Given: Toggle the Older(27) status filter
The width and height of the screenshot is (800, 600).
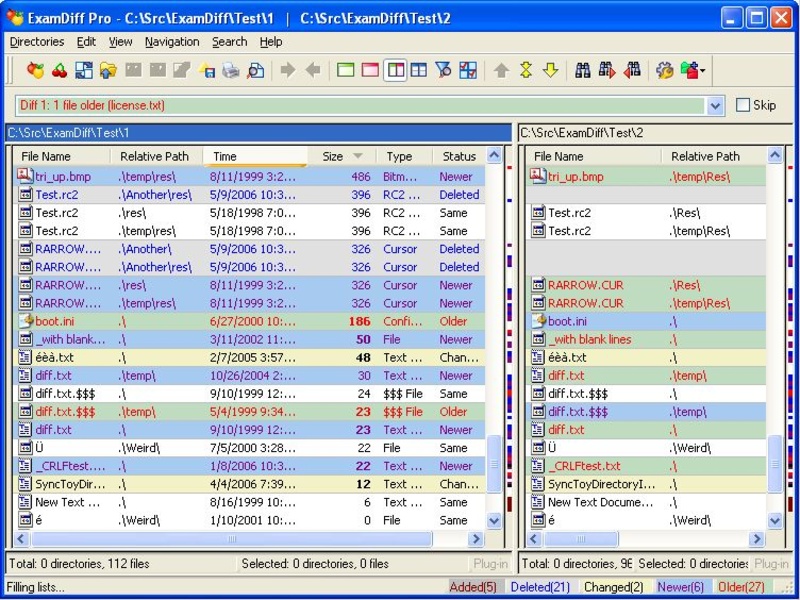Looking at the screenshot, I should pos(741,587).
